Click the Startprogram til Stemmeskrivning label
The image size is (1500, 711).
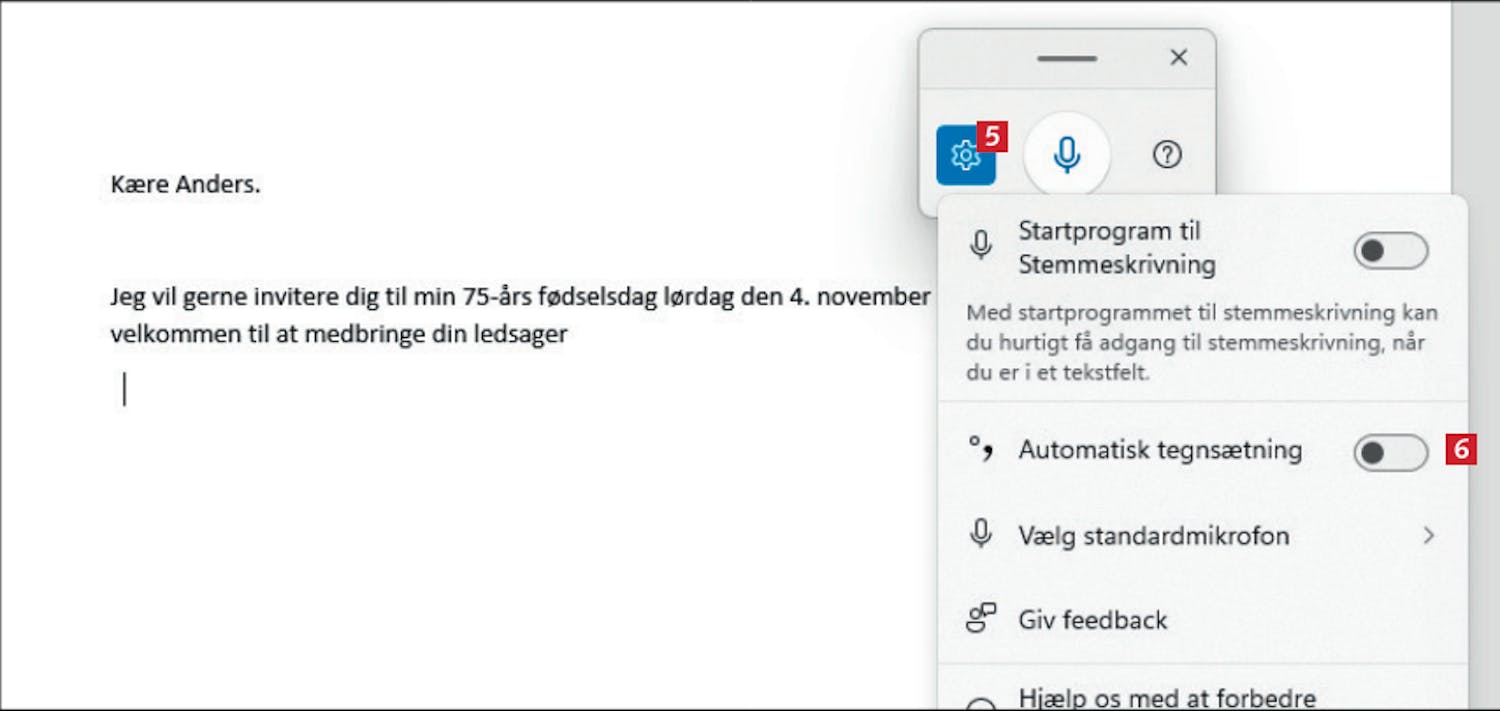pyautogui.click(x=1117, y=248)
